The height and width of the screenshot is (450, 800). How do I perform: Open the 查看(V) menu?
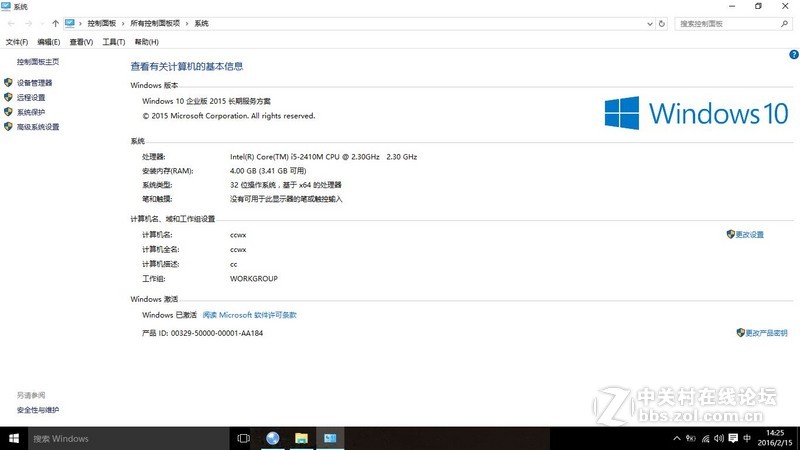coord(81,42)
